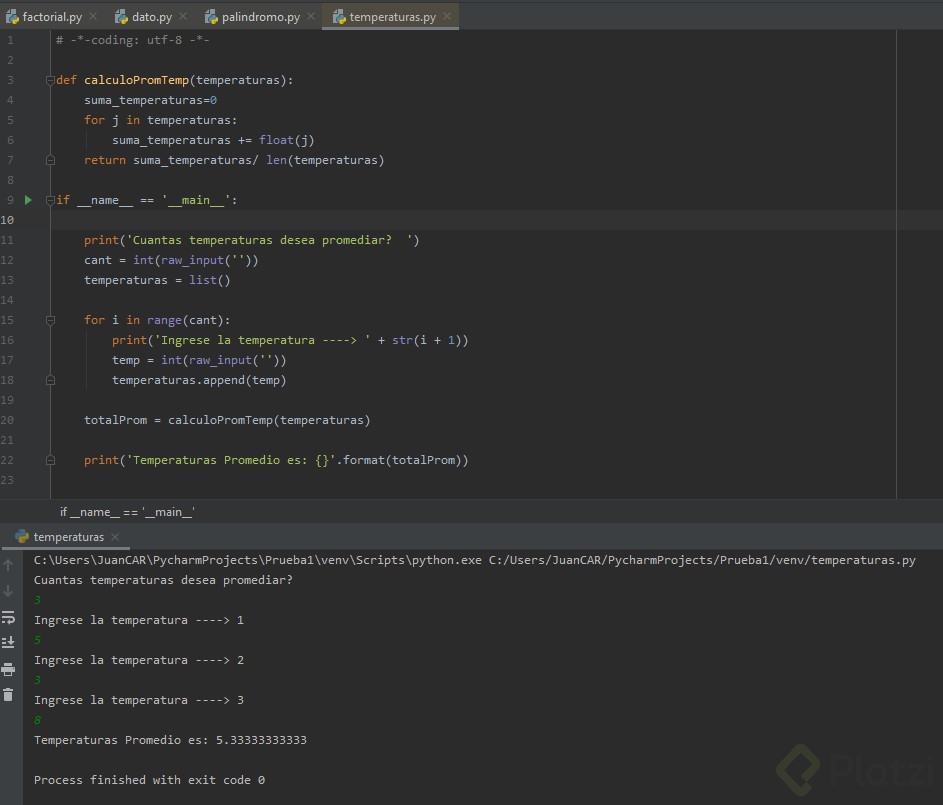Click fold end marker at return line
Image resolution: width=943 pixels, height=805 pixels.
[50, 160]
